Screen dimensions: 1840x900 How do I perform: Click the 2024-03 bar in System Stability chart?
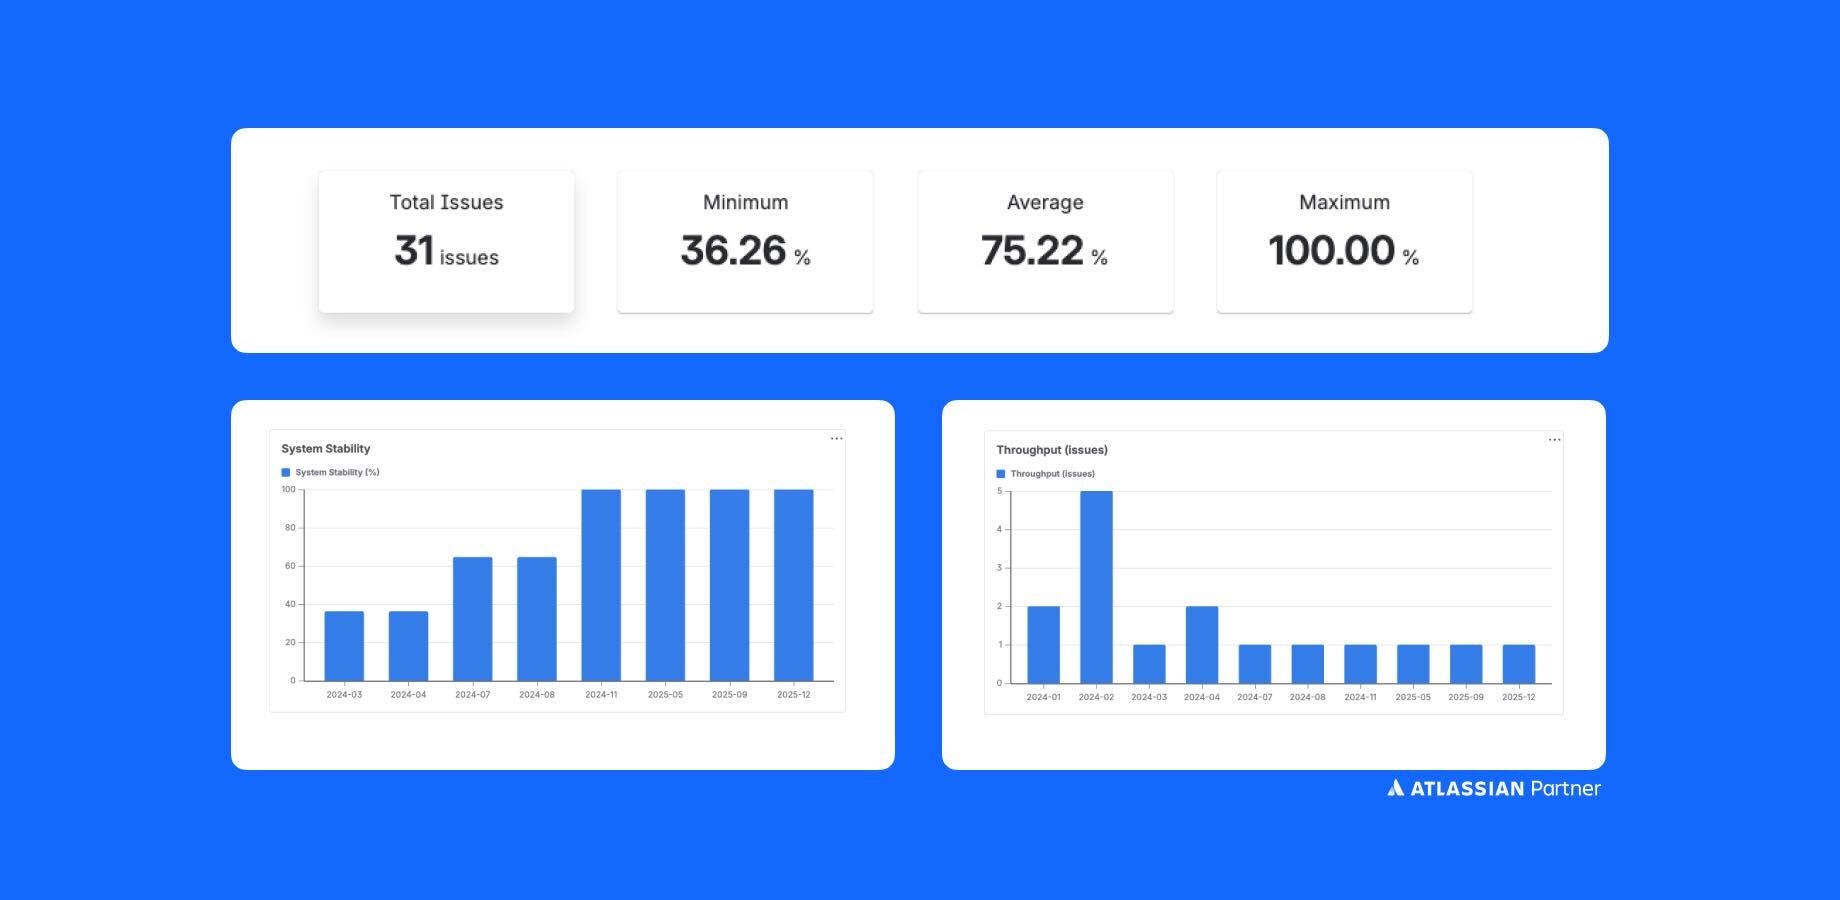[345, 645]
